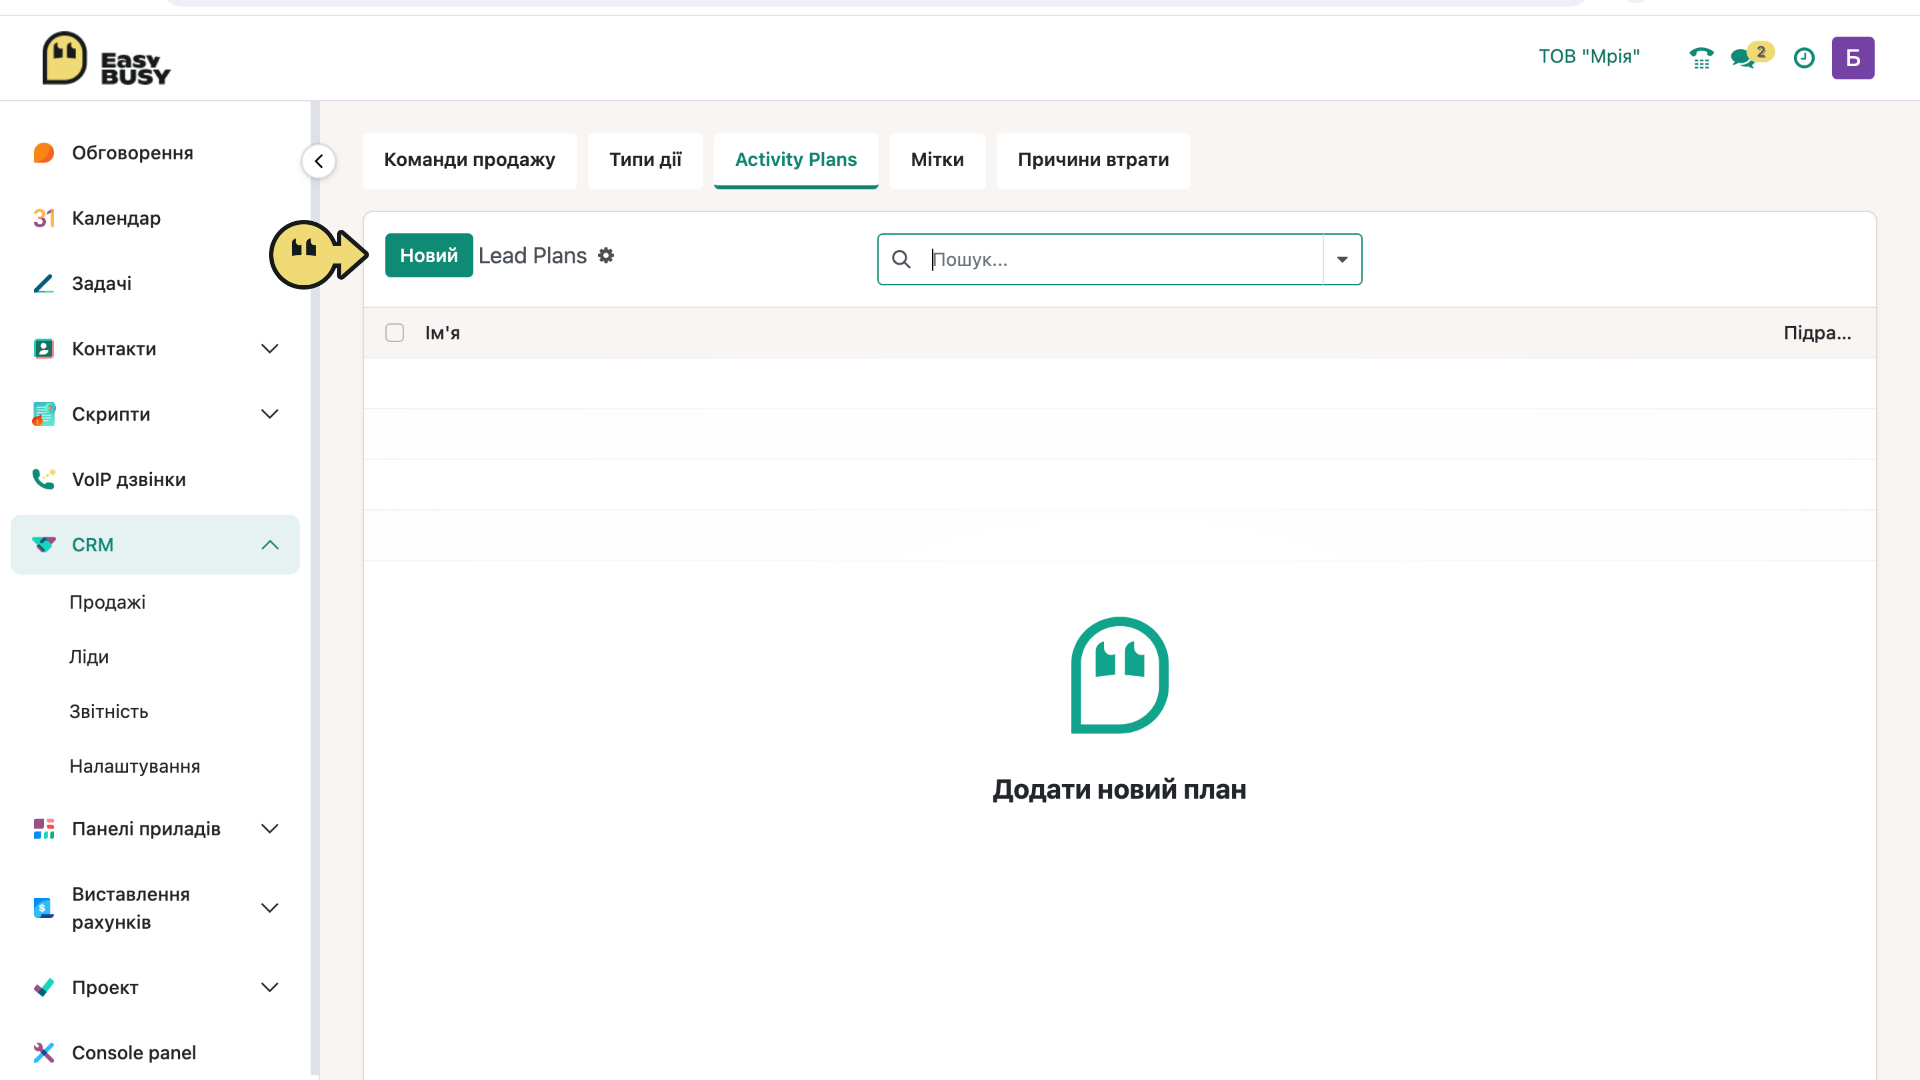Collapse the CRM menu chevron
This screenshot has width=1920, height=1080.
pyautogui.click(x=270, y=545)
